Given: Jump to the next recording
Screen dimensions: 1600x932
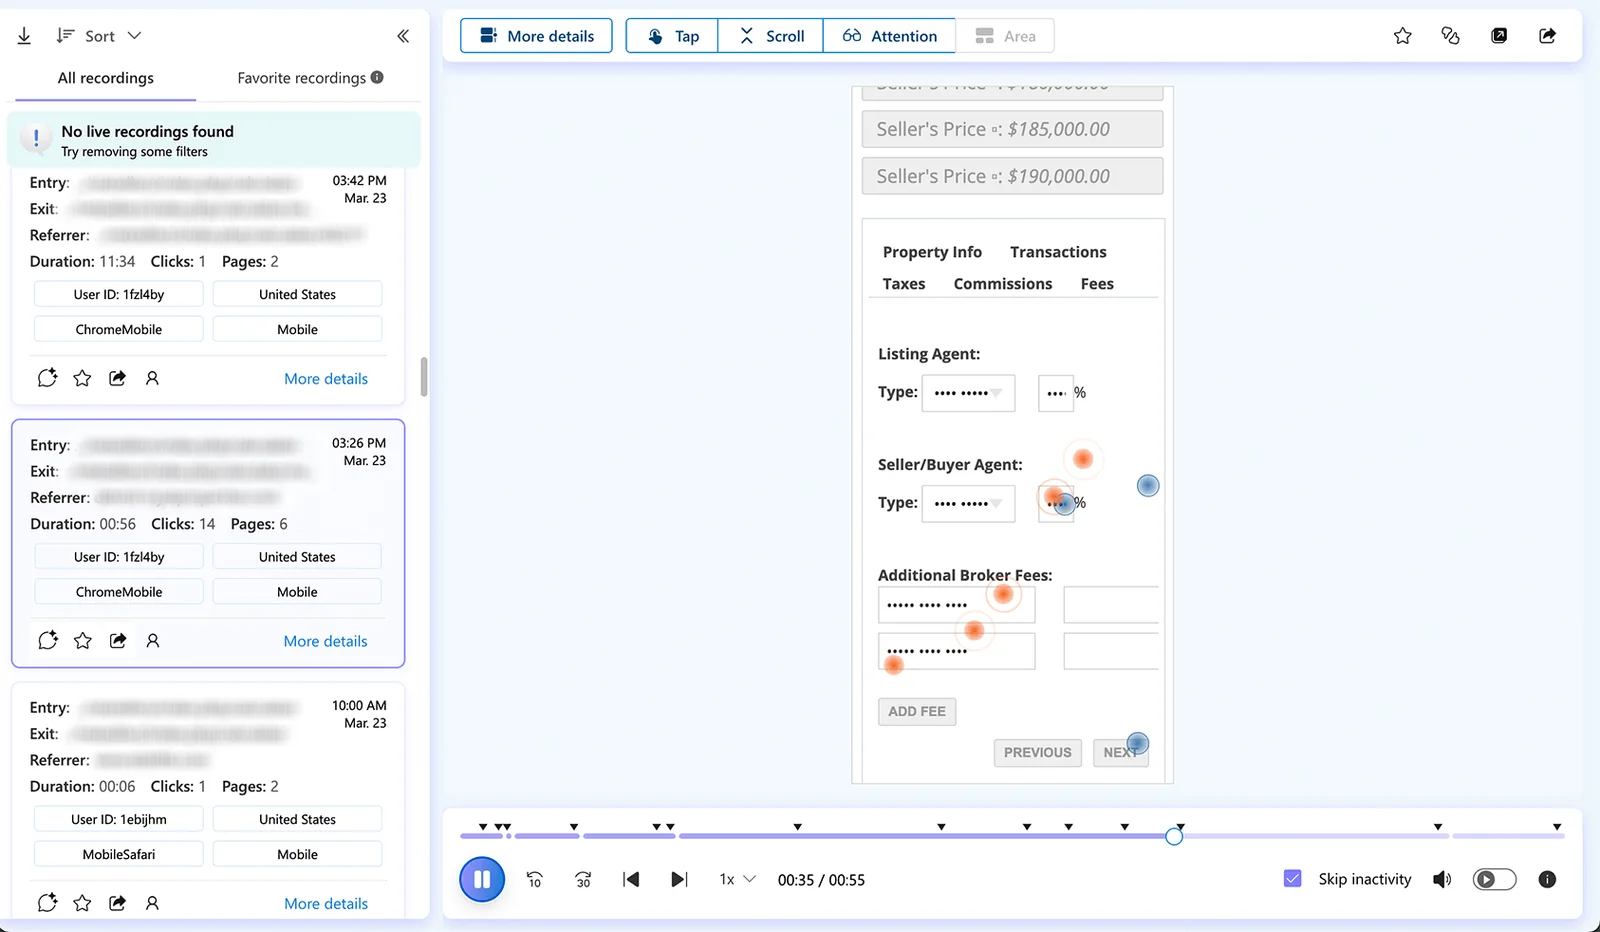Looking at the screenshot, I should (x=679, y=880).
